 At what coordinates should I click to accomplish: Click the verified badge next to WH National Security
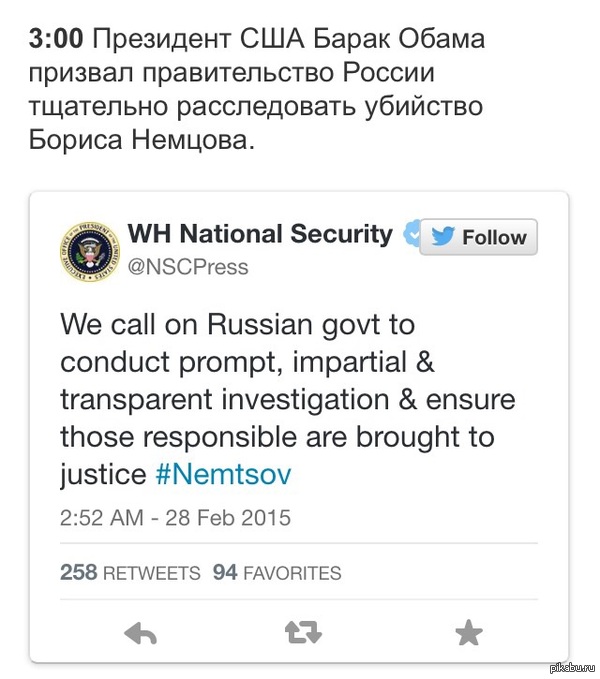coord(411,234)
